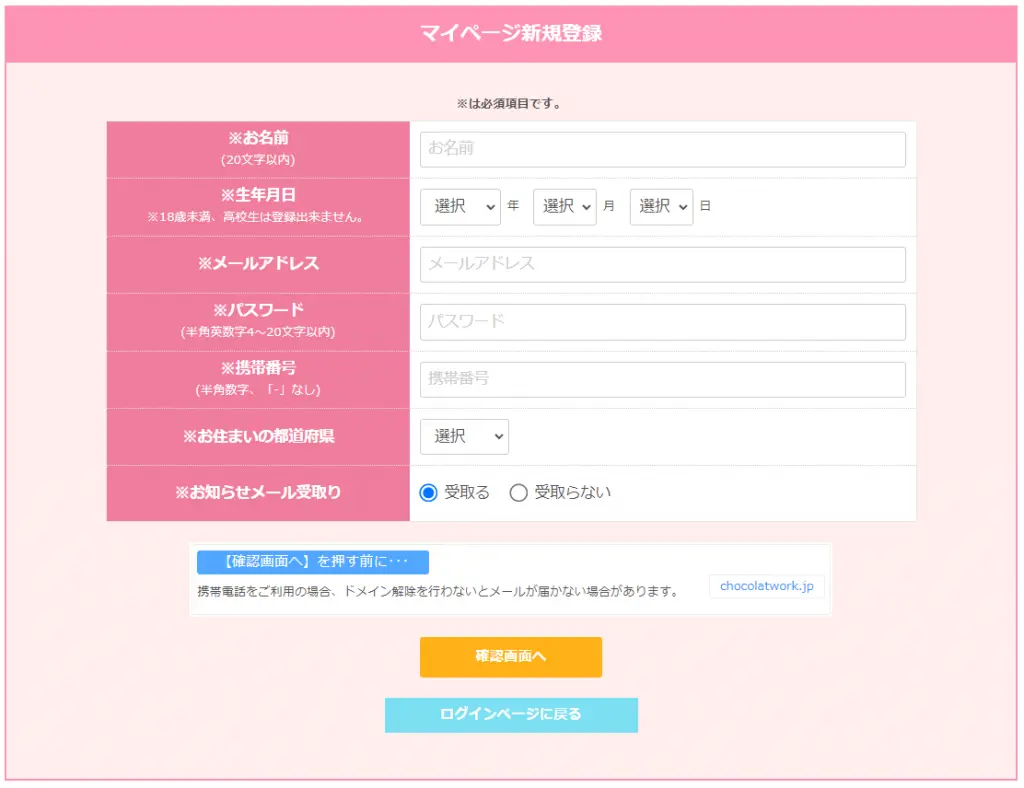This screenshot has width=1024, height=788.
Task: Click the パスワード password input field
Action: point(660,321)
